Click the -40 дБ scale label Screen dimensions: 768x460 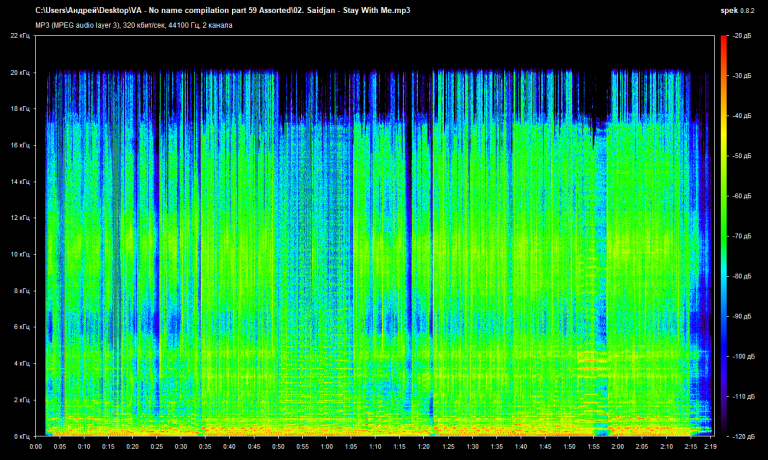(742, 116)
